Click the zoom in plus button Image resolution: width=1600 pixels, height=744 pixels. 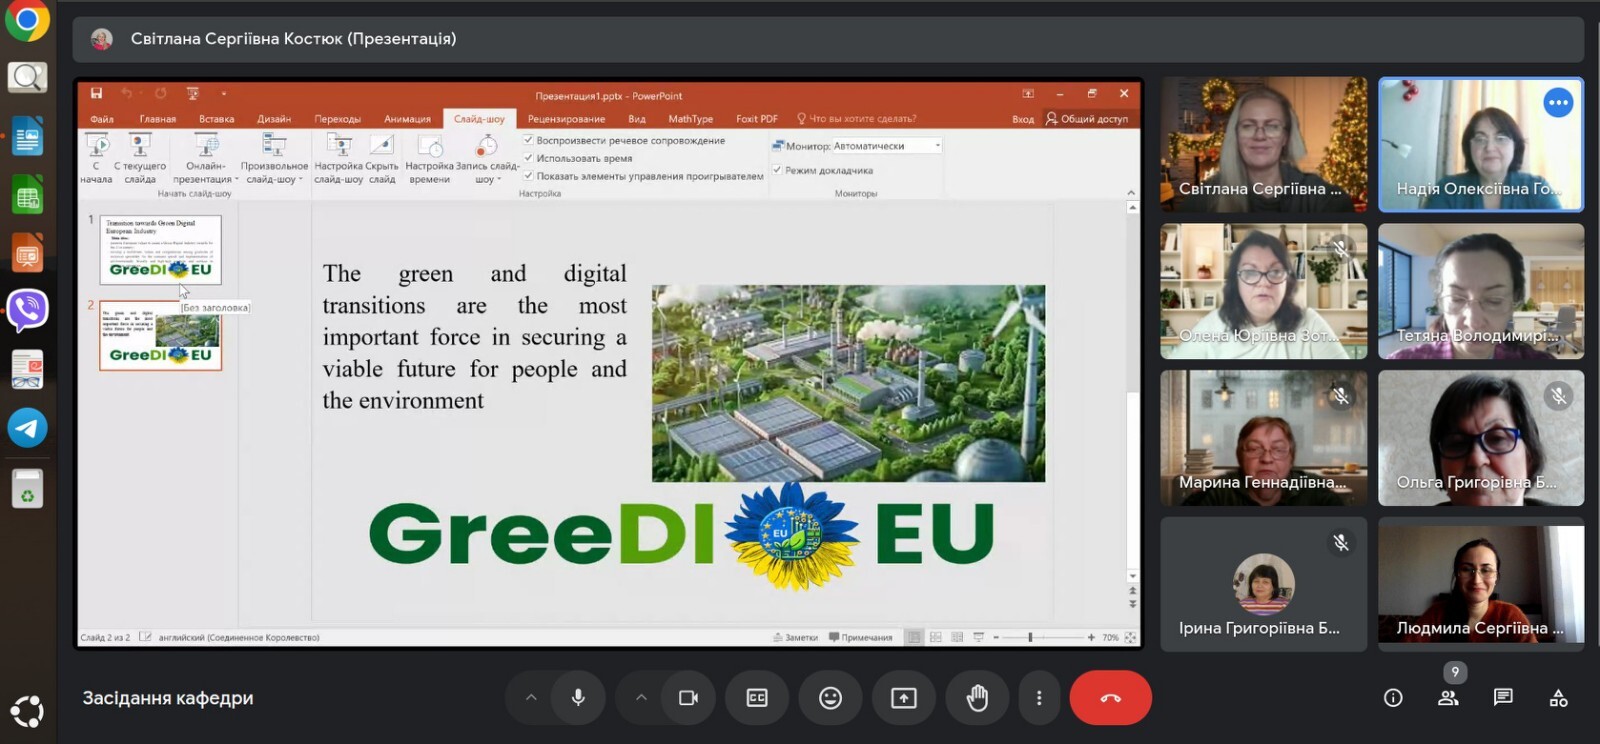[1091, 637]
